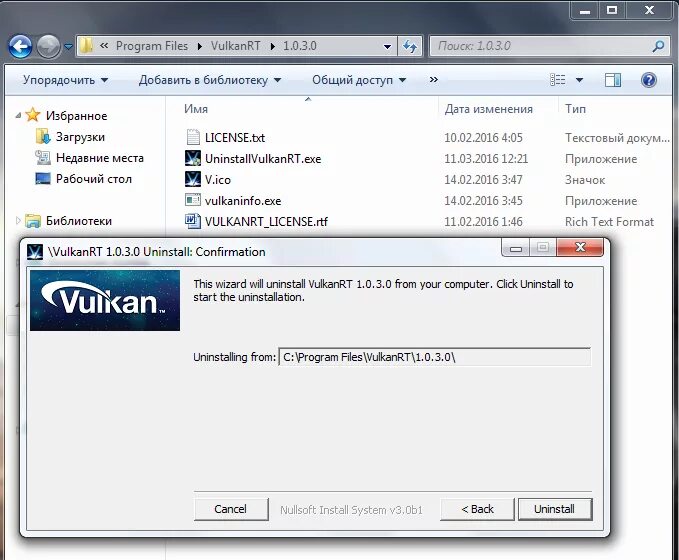This screenshot has width=679, height=560.
Task: Select the V.ico file
Action: [218, 180]
